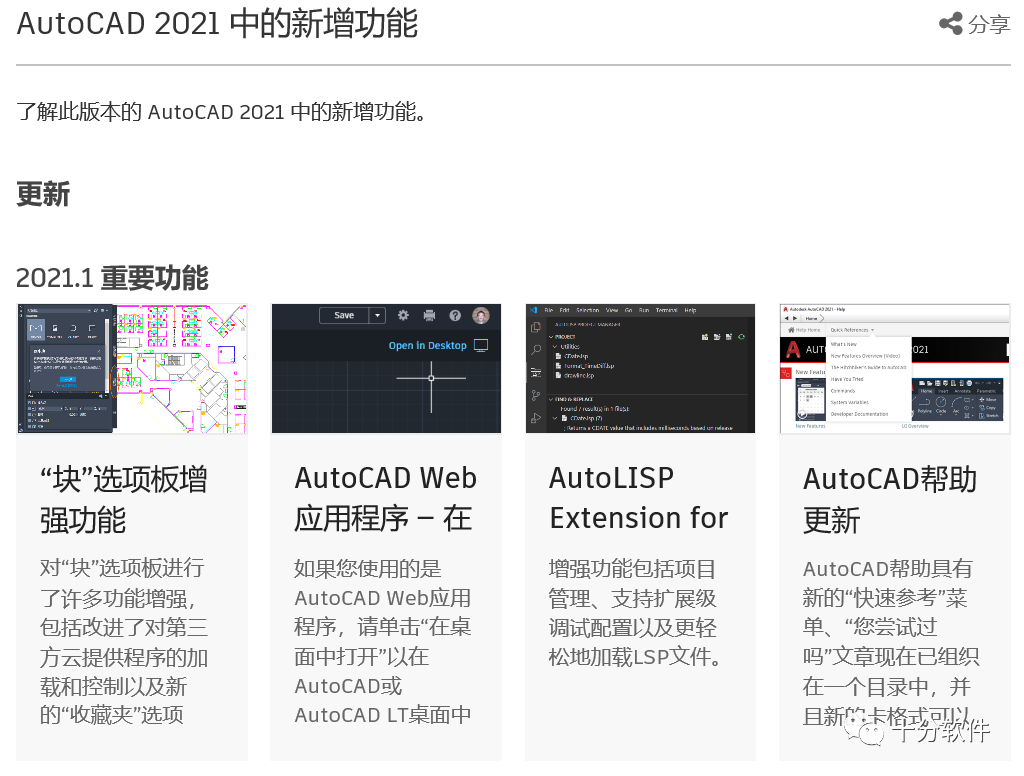The width and height of the screenshot is (1024, 776).
Task: Click the description starting 如果您使用的是
Action: click(x=383, y=641)
